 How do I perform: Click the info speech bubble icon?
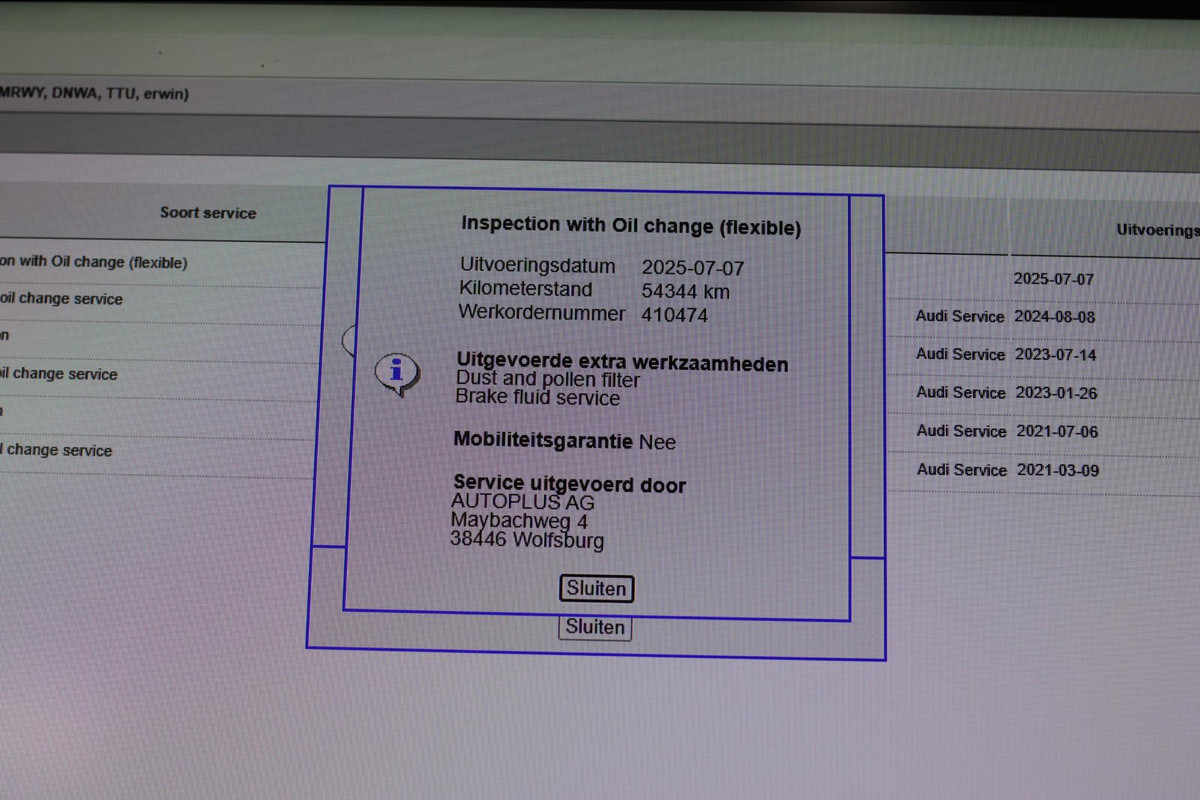click(x=396, y=373)
